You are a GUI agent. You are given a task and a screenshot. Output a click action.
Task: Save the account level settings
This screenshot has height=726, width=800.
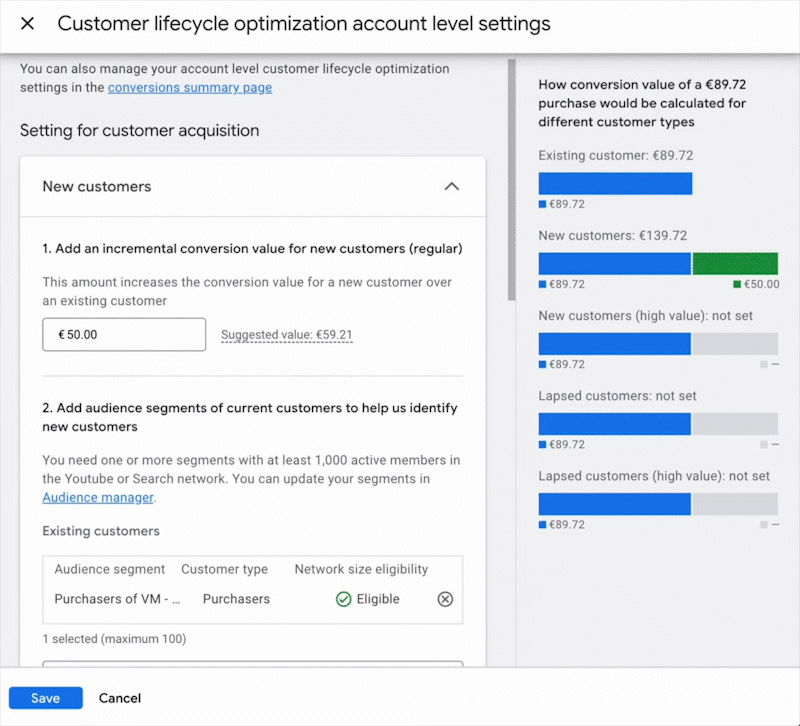45,698
